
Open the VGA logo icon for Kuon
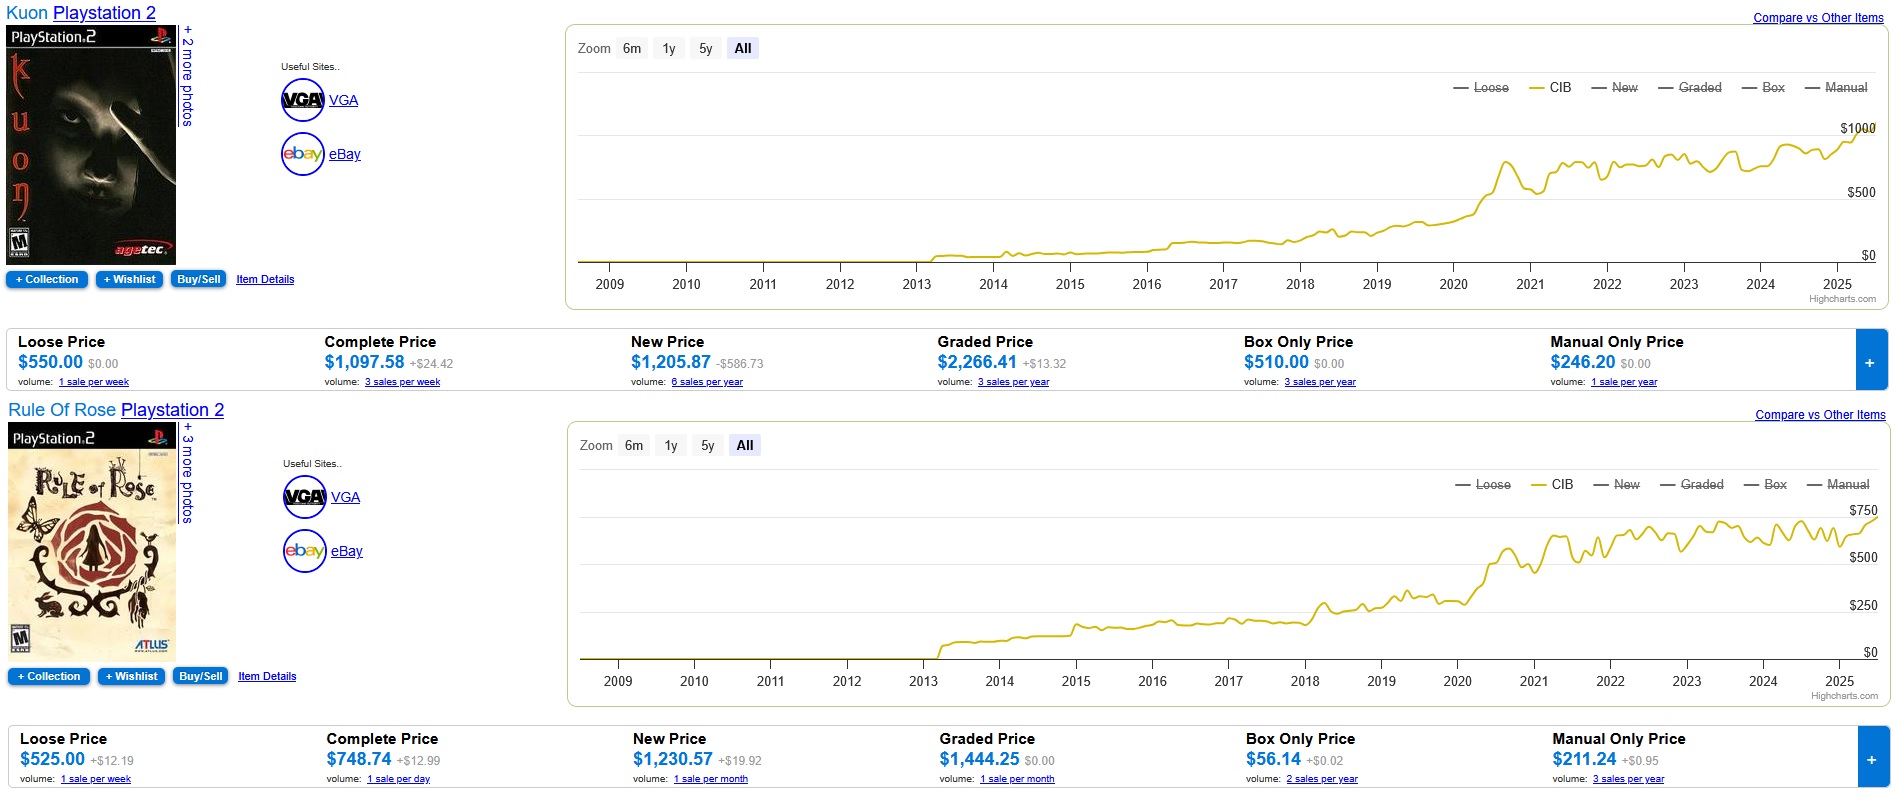click(303, 100)
